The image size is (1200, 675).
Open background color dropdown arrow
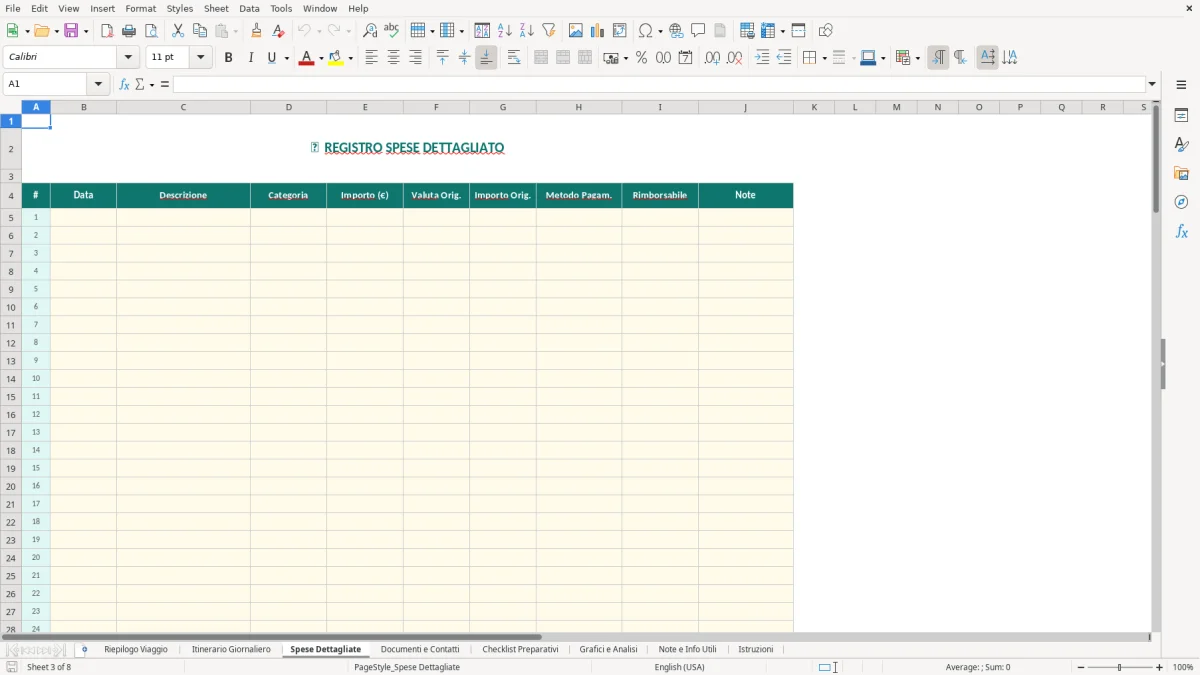coord(350,58)
